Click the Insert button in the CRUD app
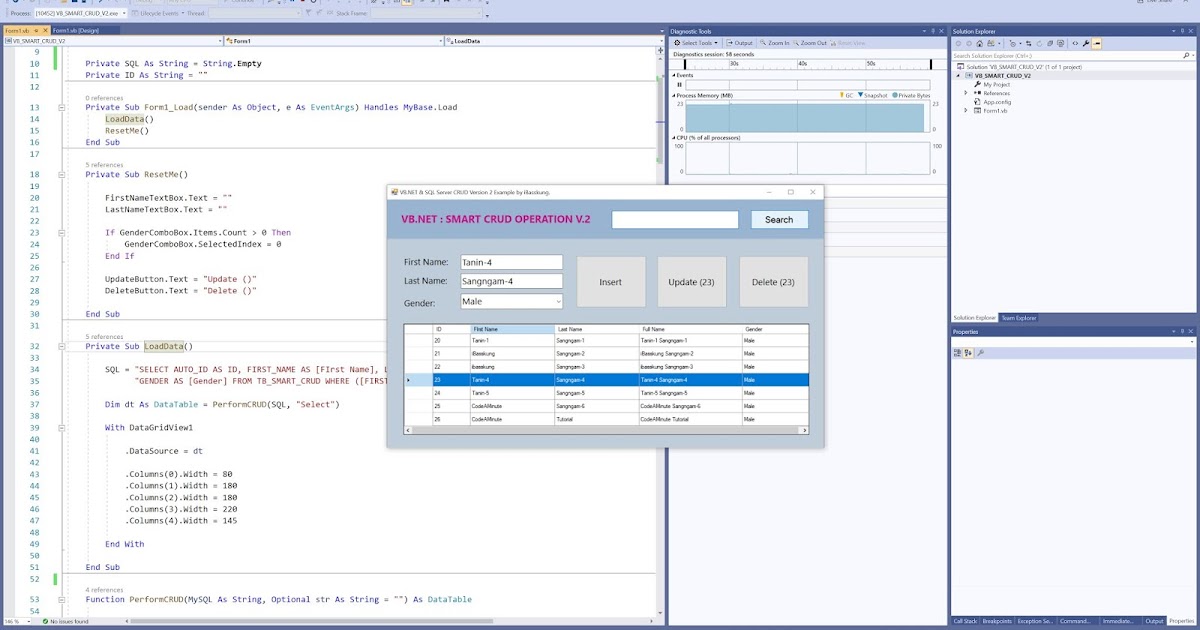Image resolution: width=1200 pixels, height=630 pixels. pos(611,281)
